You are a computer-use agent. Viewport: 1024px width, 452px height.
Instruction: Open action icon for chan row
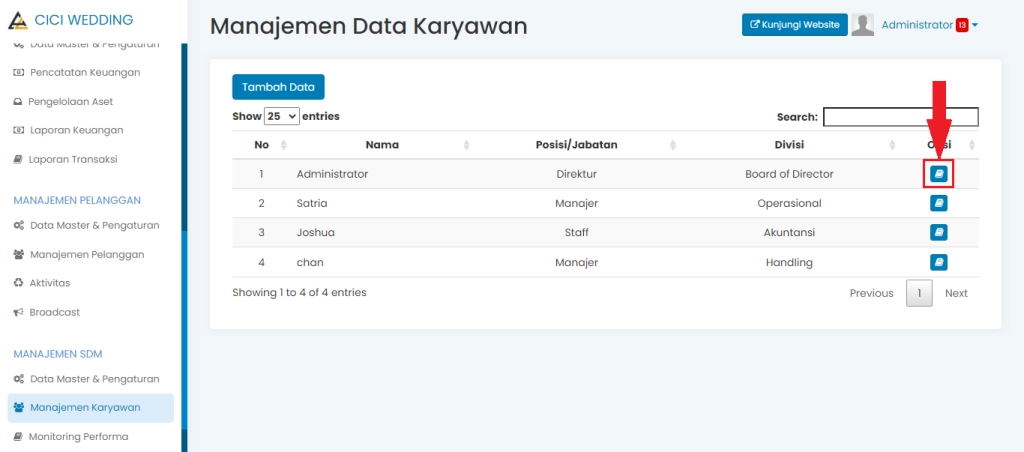938,263
